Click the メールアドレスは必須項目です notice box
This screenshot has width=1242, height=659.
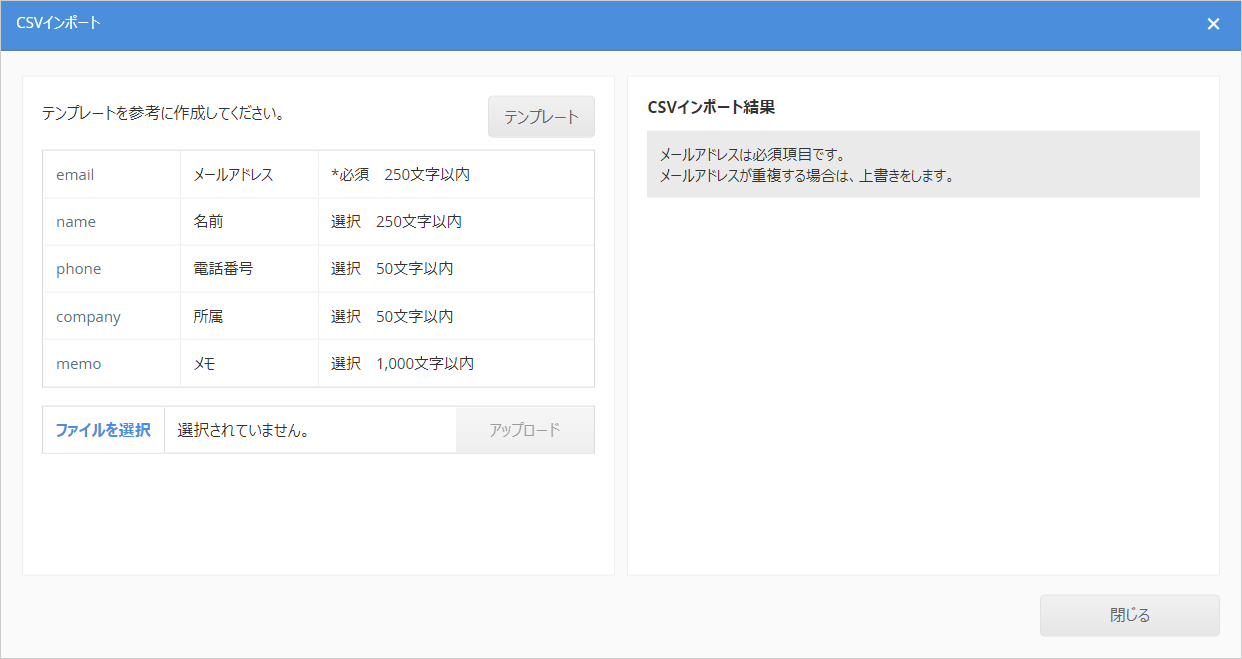point(922,165)
